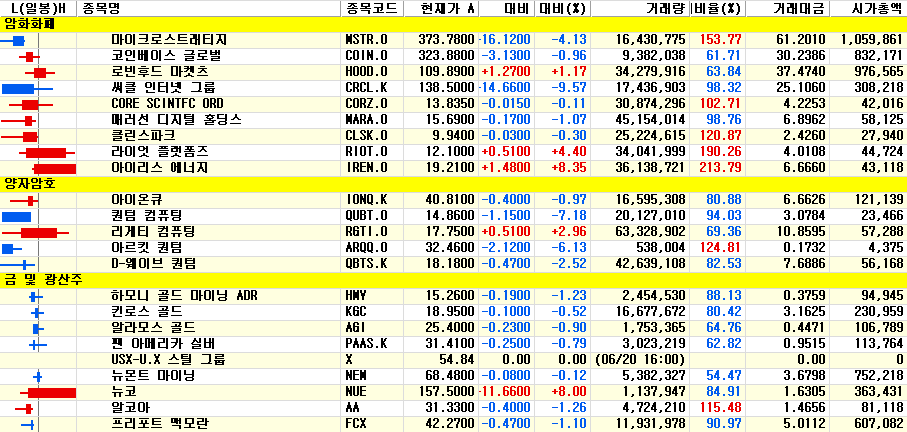Select 라이엇 플랫폼즈 stock name
The width and height of the screenshot is (907, 432).
(x=160, y=152)
